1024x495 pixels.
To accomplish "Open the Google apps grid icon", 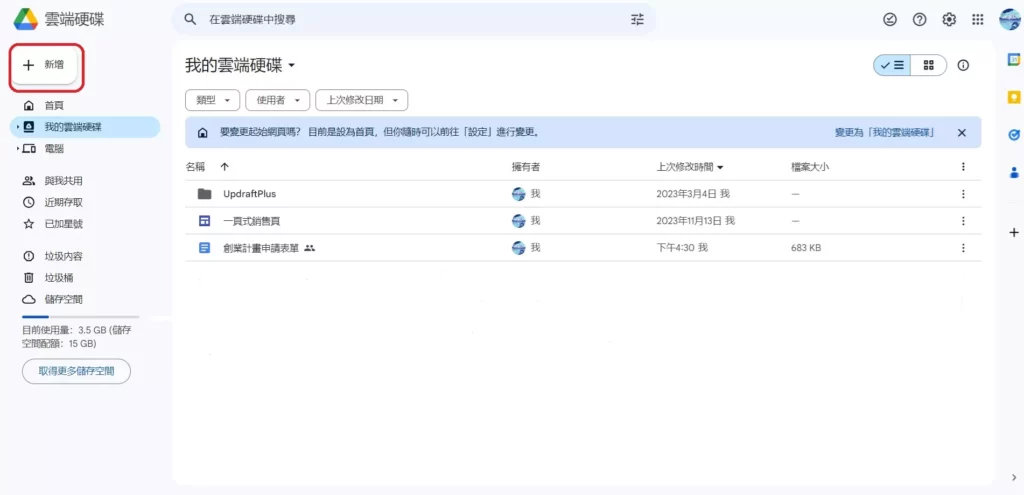I will (978, 20).
